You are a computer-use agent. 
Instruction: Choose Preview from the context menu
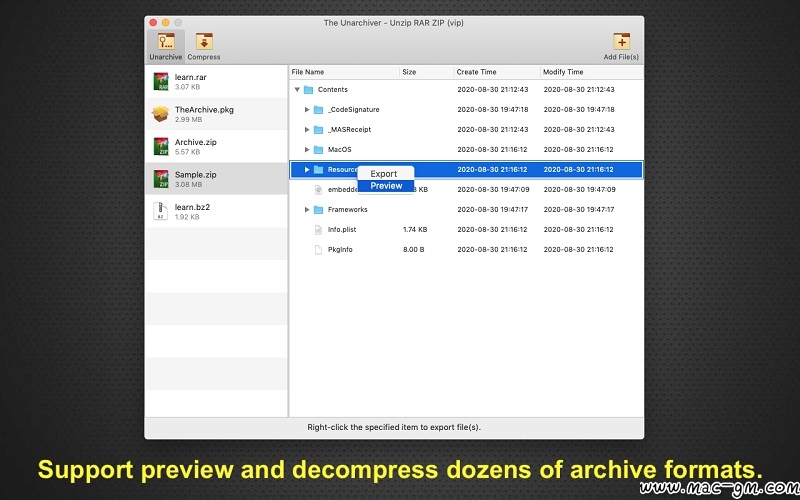385,186
